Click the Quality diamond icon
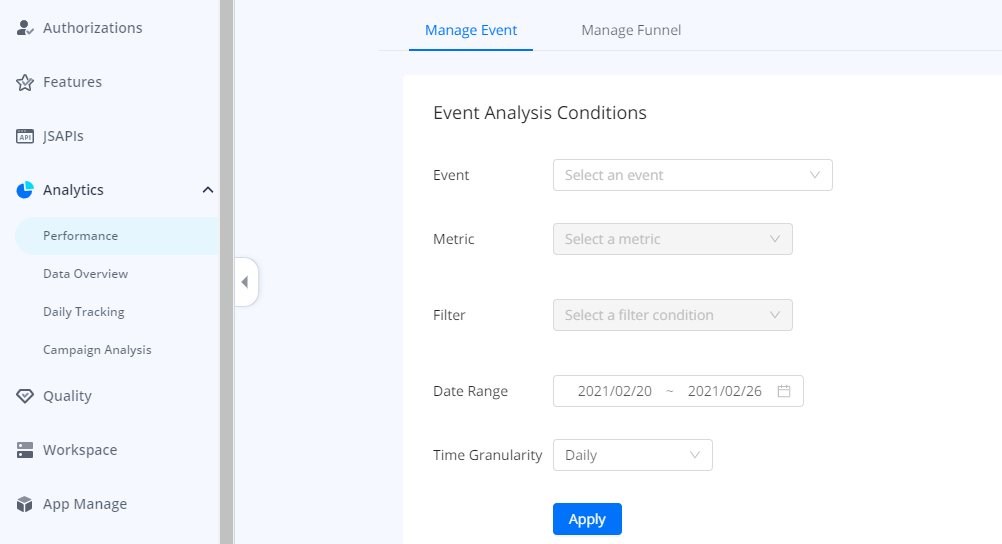1002x544 pixels. click(x=25, y=396)
